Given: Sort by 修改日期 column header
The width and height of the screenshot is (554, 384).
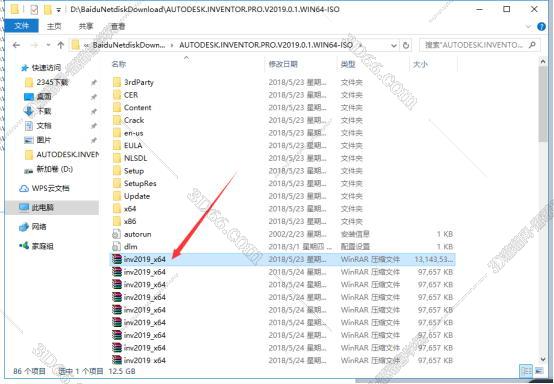Looking at the screenshot, I should pyautogui.click(x=283, y=64).
